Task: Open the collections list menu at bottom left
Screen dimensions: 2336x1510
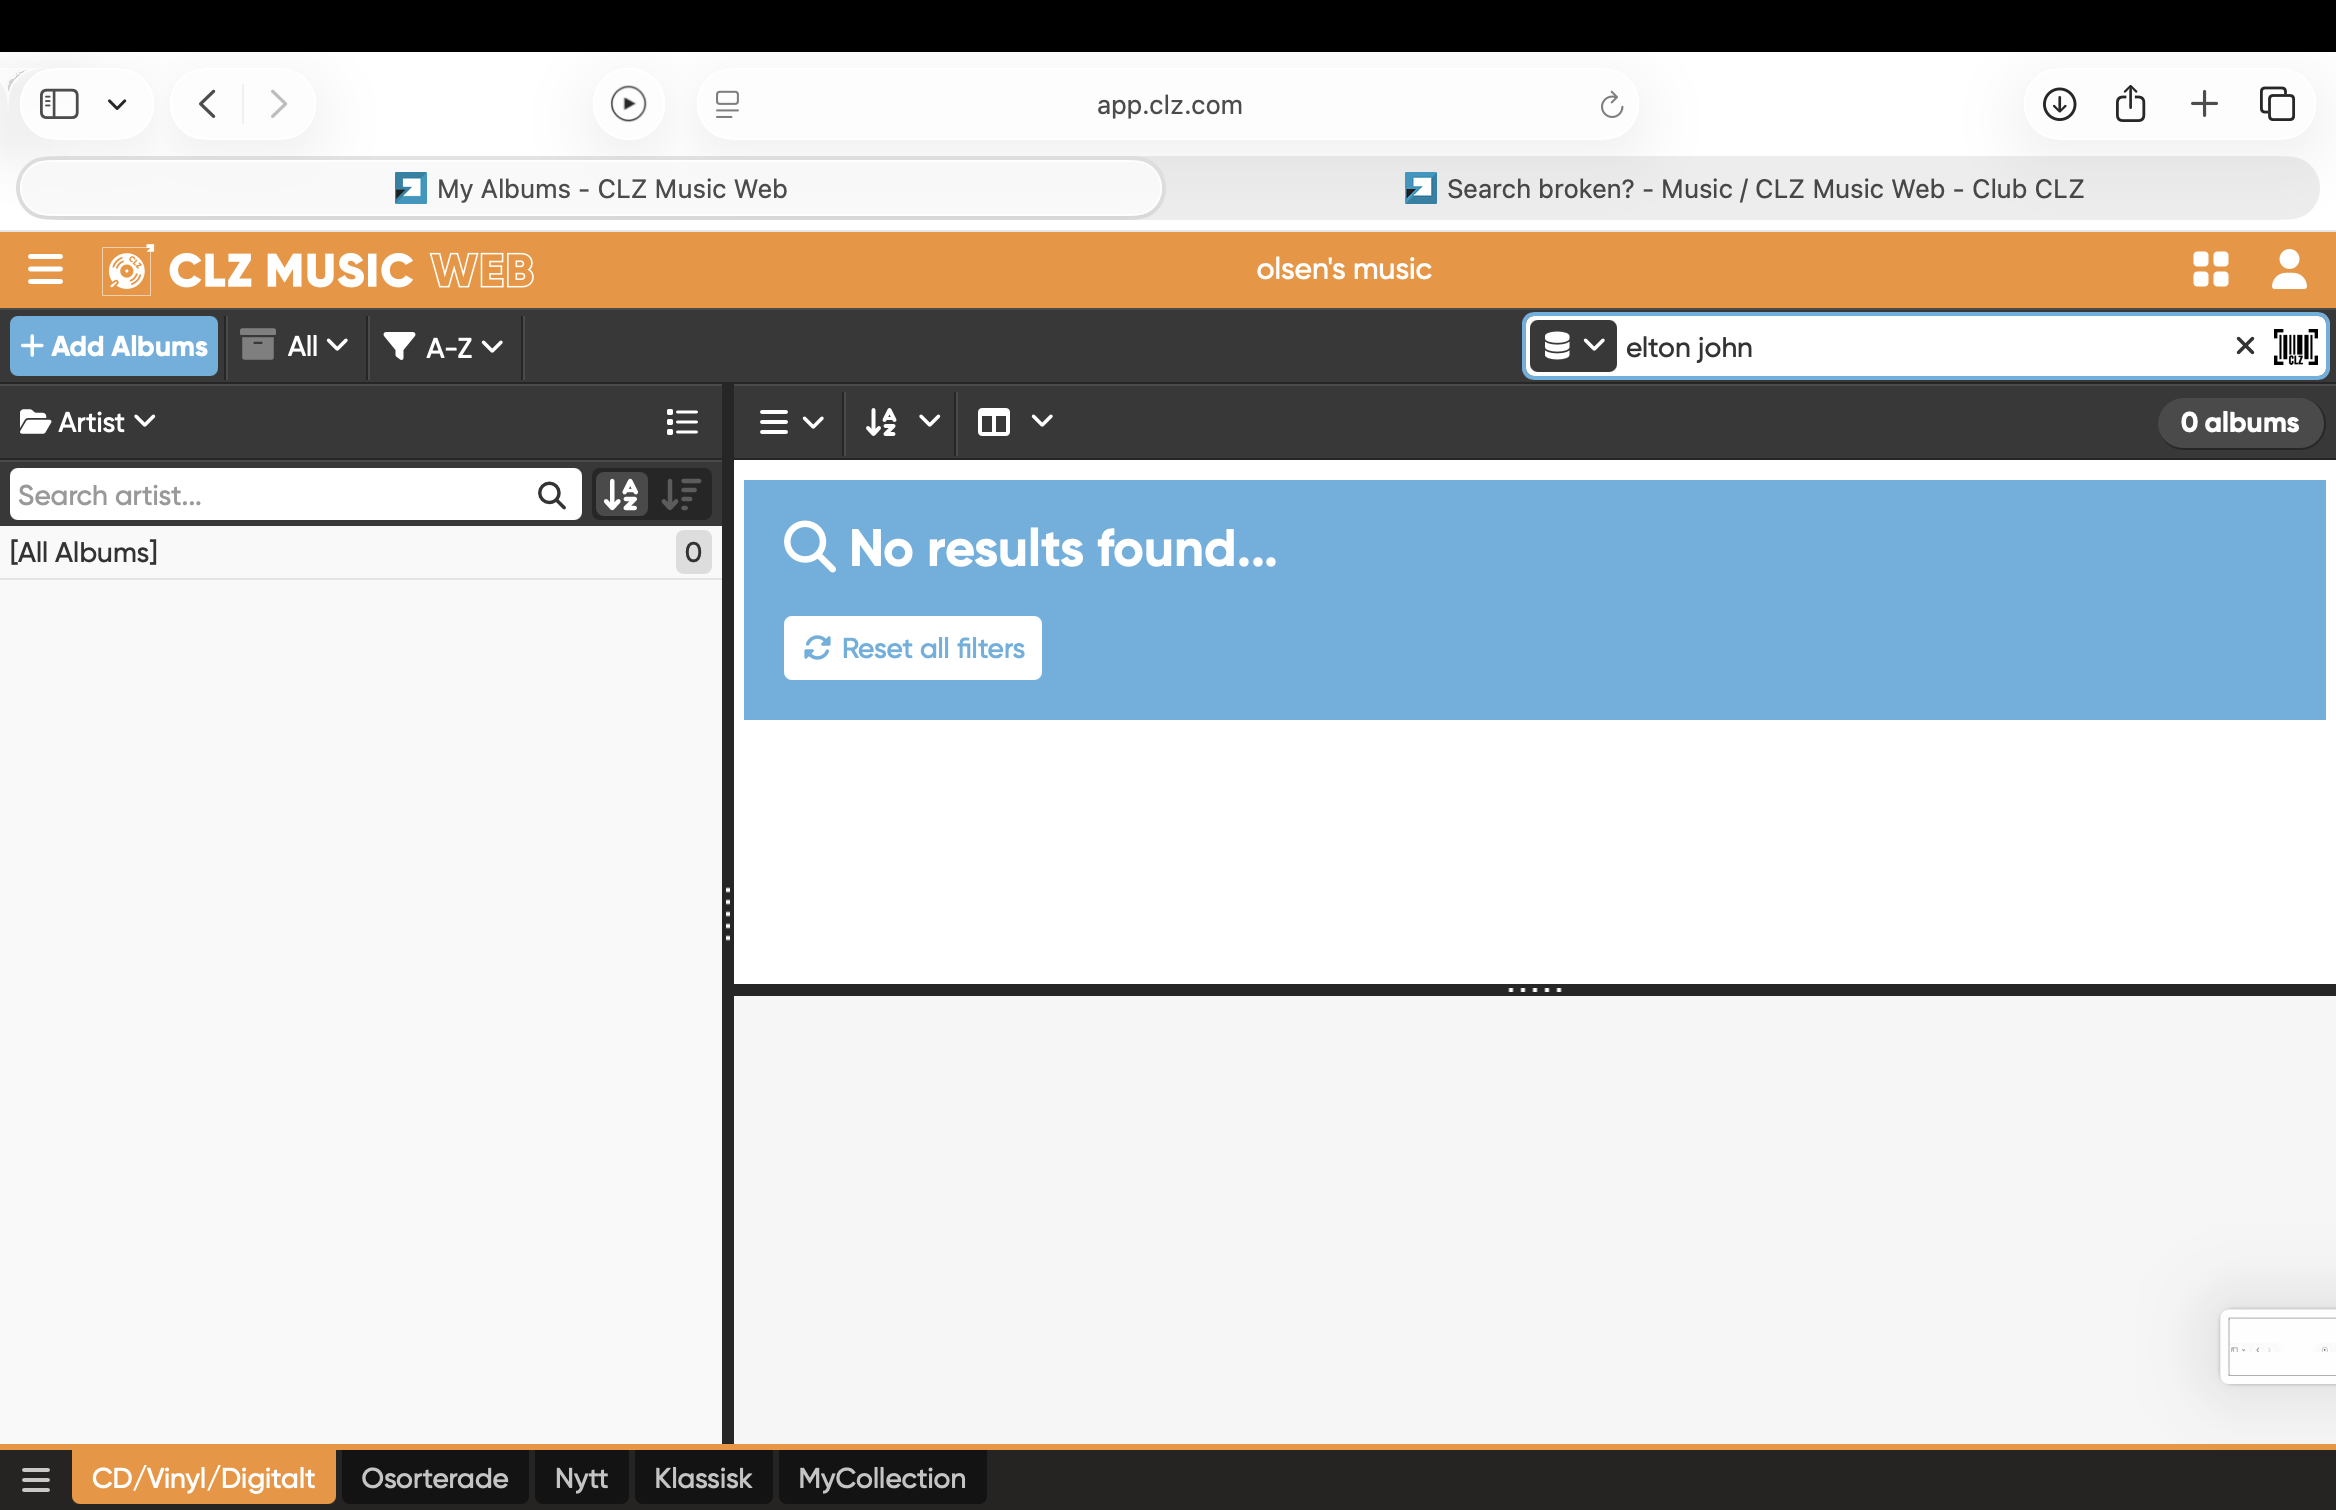Action: tap(36, 1478)
